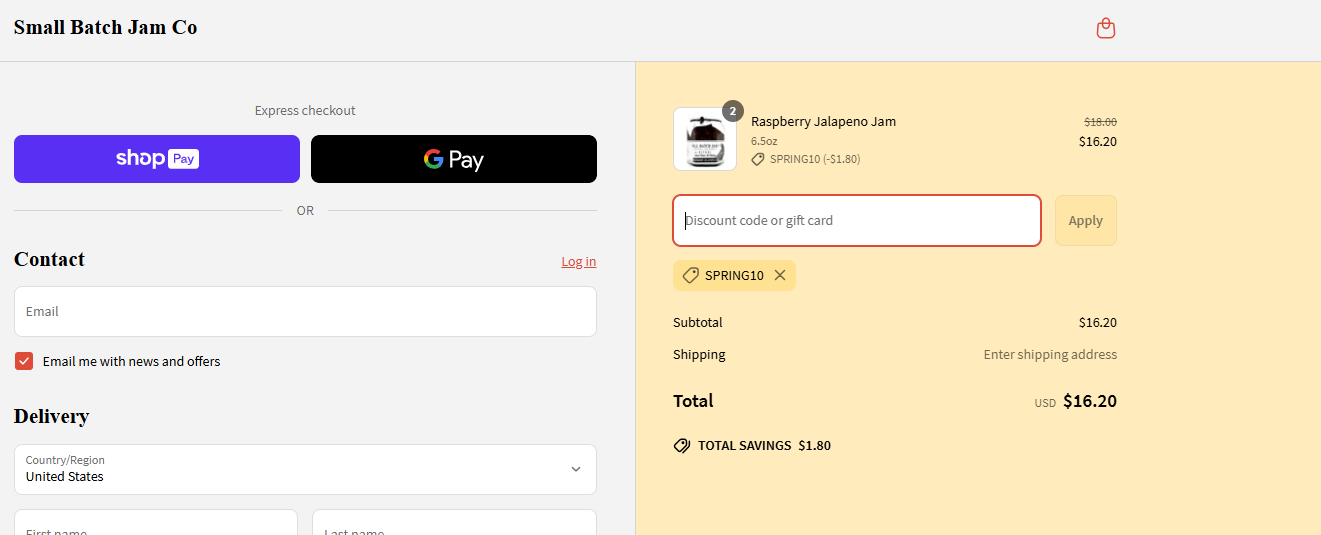Click the Log in link
The image size is (1321, 535).
tap(578, 262)
